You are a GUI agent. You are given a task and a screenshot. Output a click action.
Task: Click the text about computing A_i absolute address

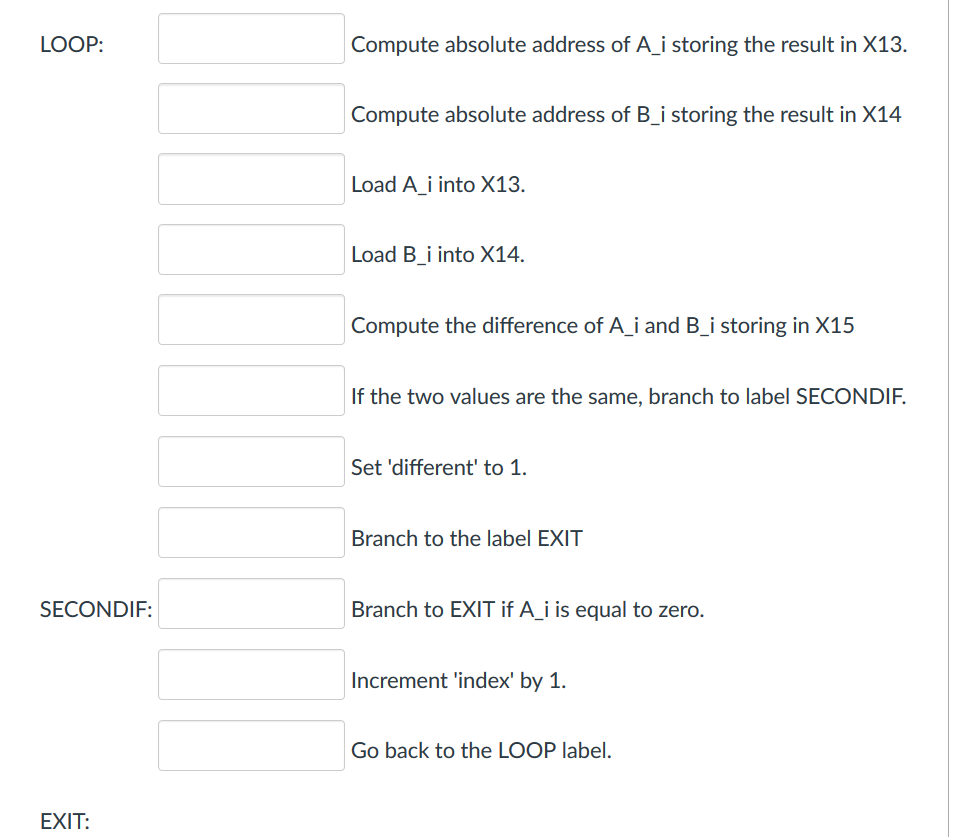tap(628, 44)
